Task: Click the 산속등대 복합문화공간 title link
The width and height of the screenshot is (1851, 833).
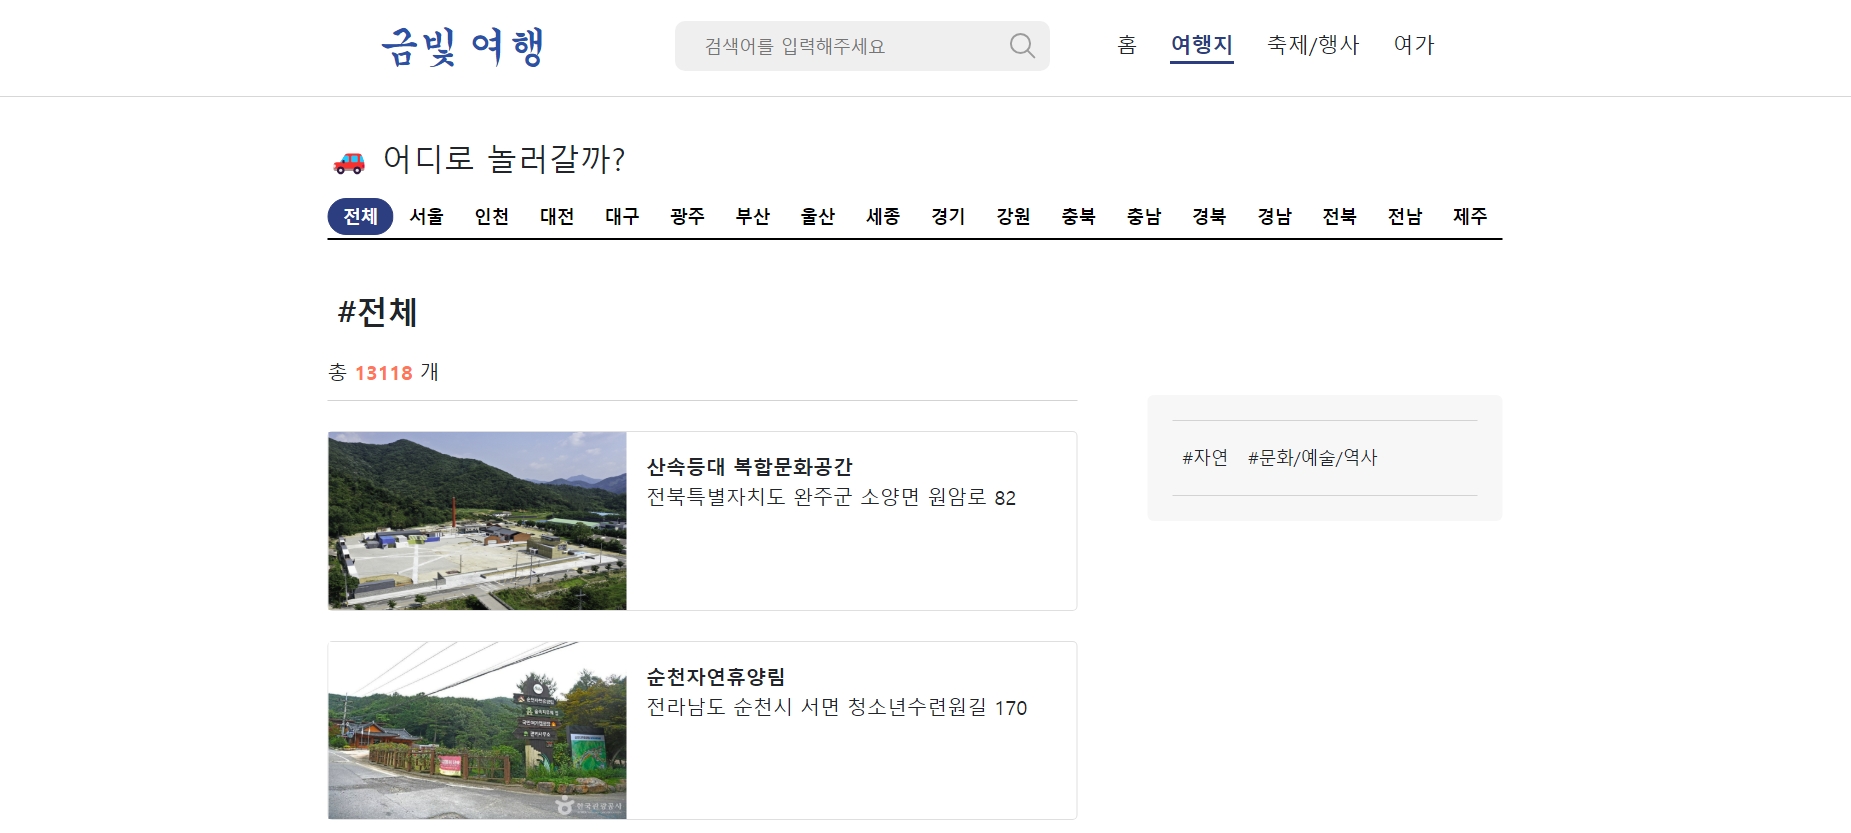Action: (x=749, y=467)
